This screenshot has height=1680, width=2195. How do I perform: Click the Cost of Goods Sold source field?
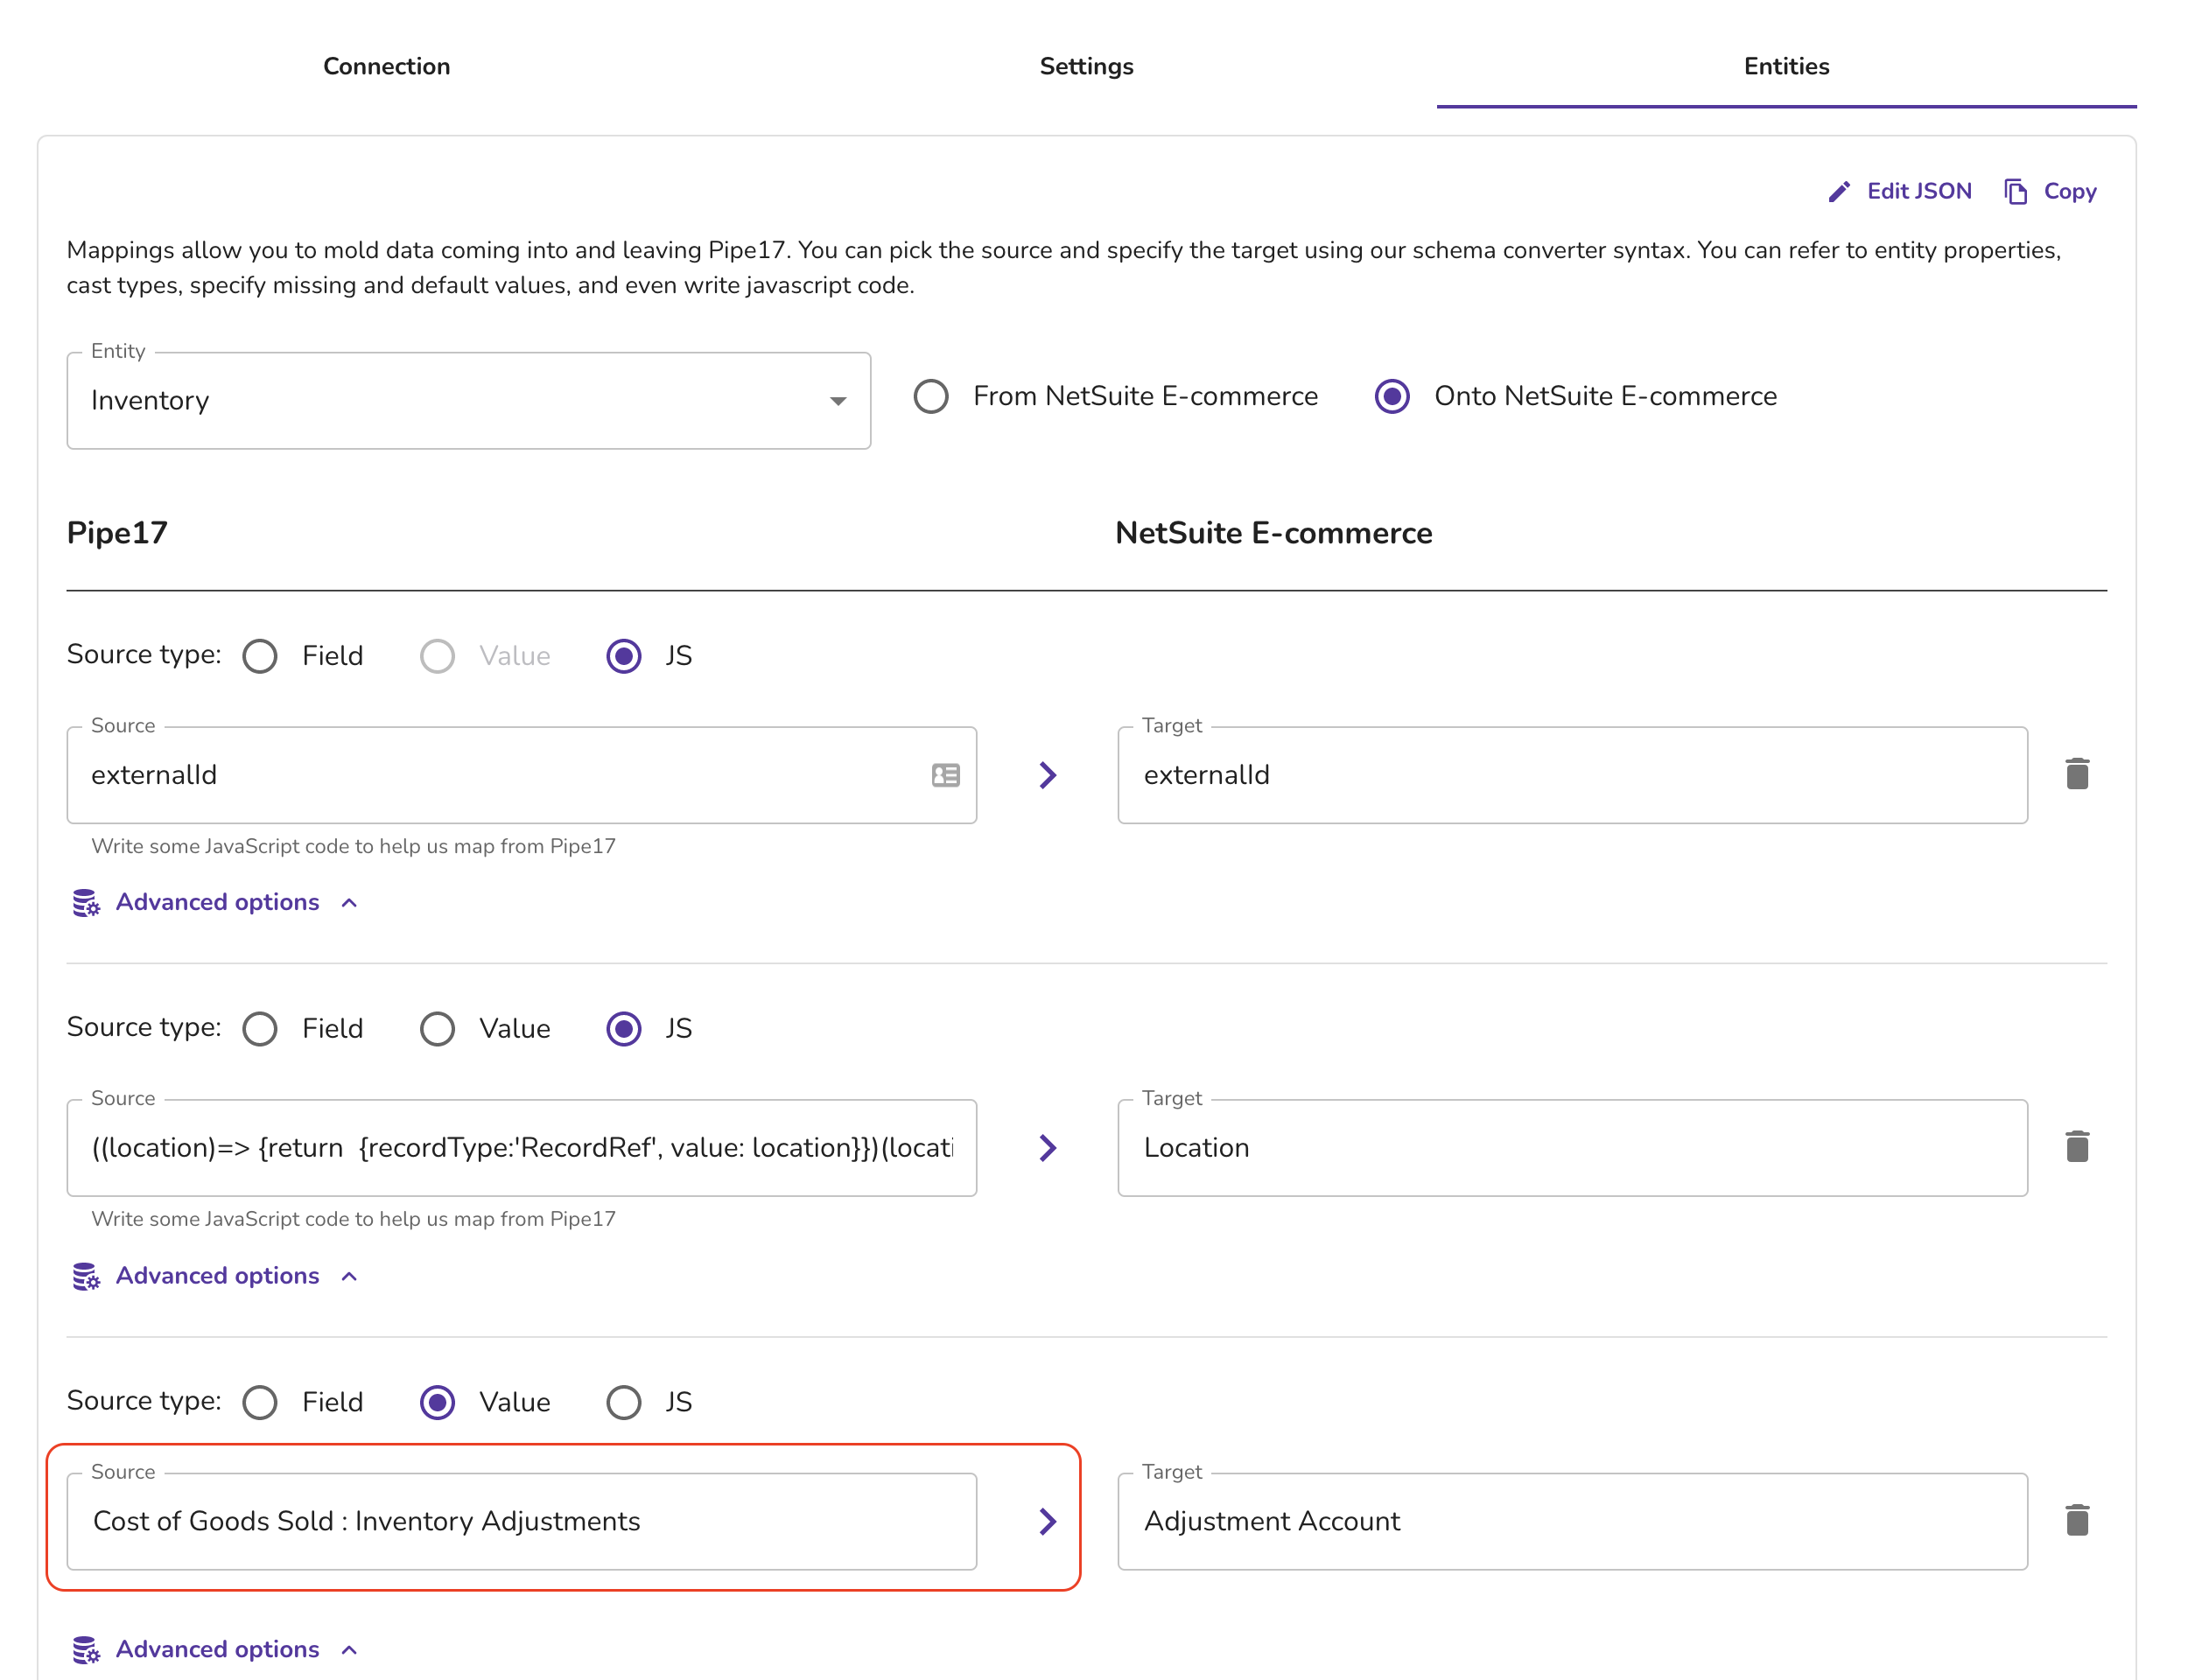[x=521, y=1521]
